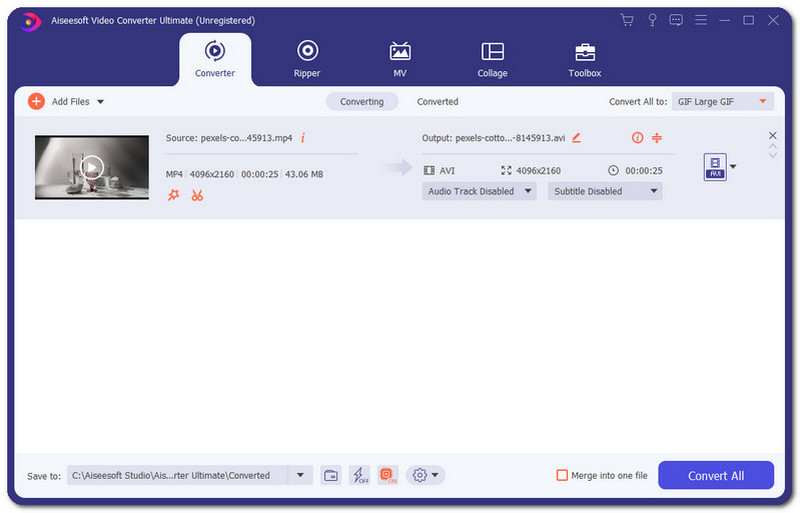Open the Convert All to GIF Large GIF dropdown
The width and height of the screenshot is (800, 513).
pos(722,102)
